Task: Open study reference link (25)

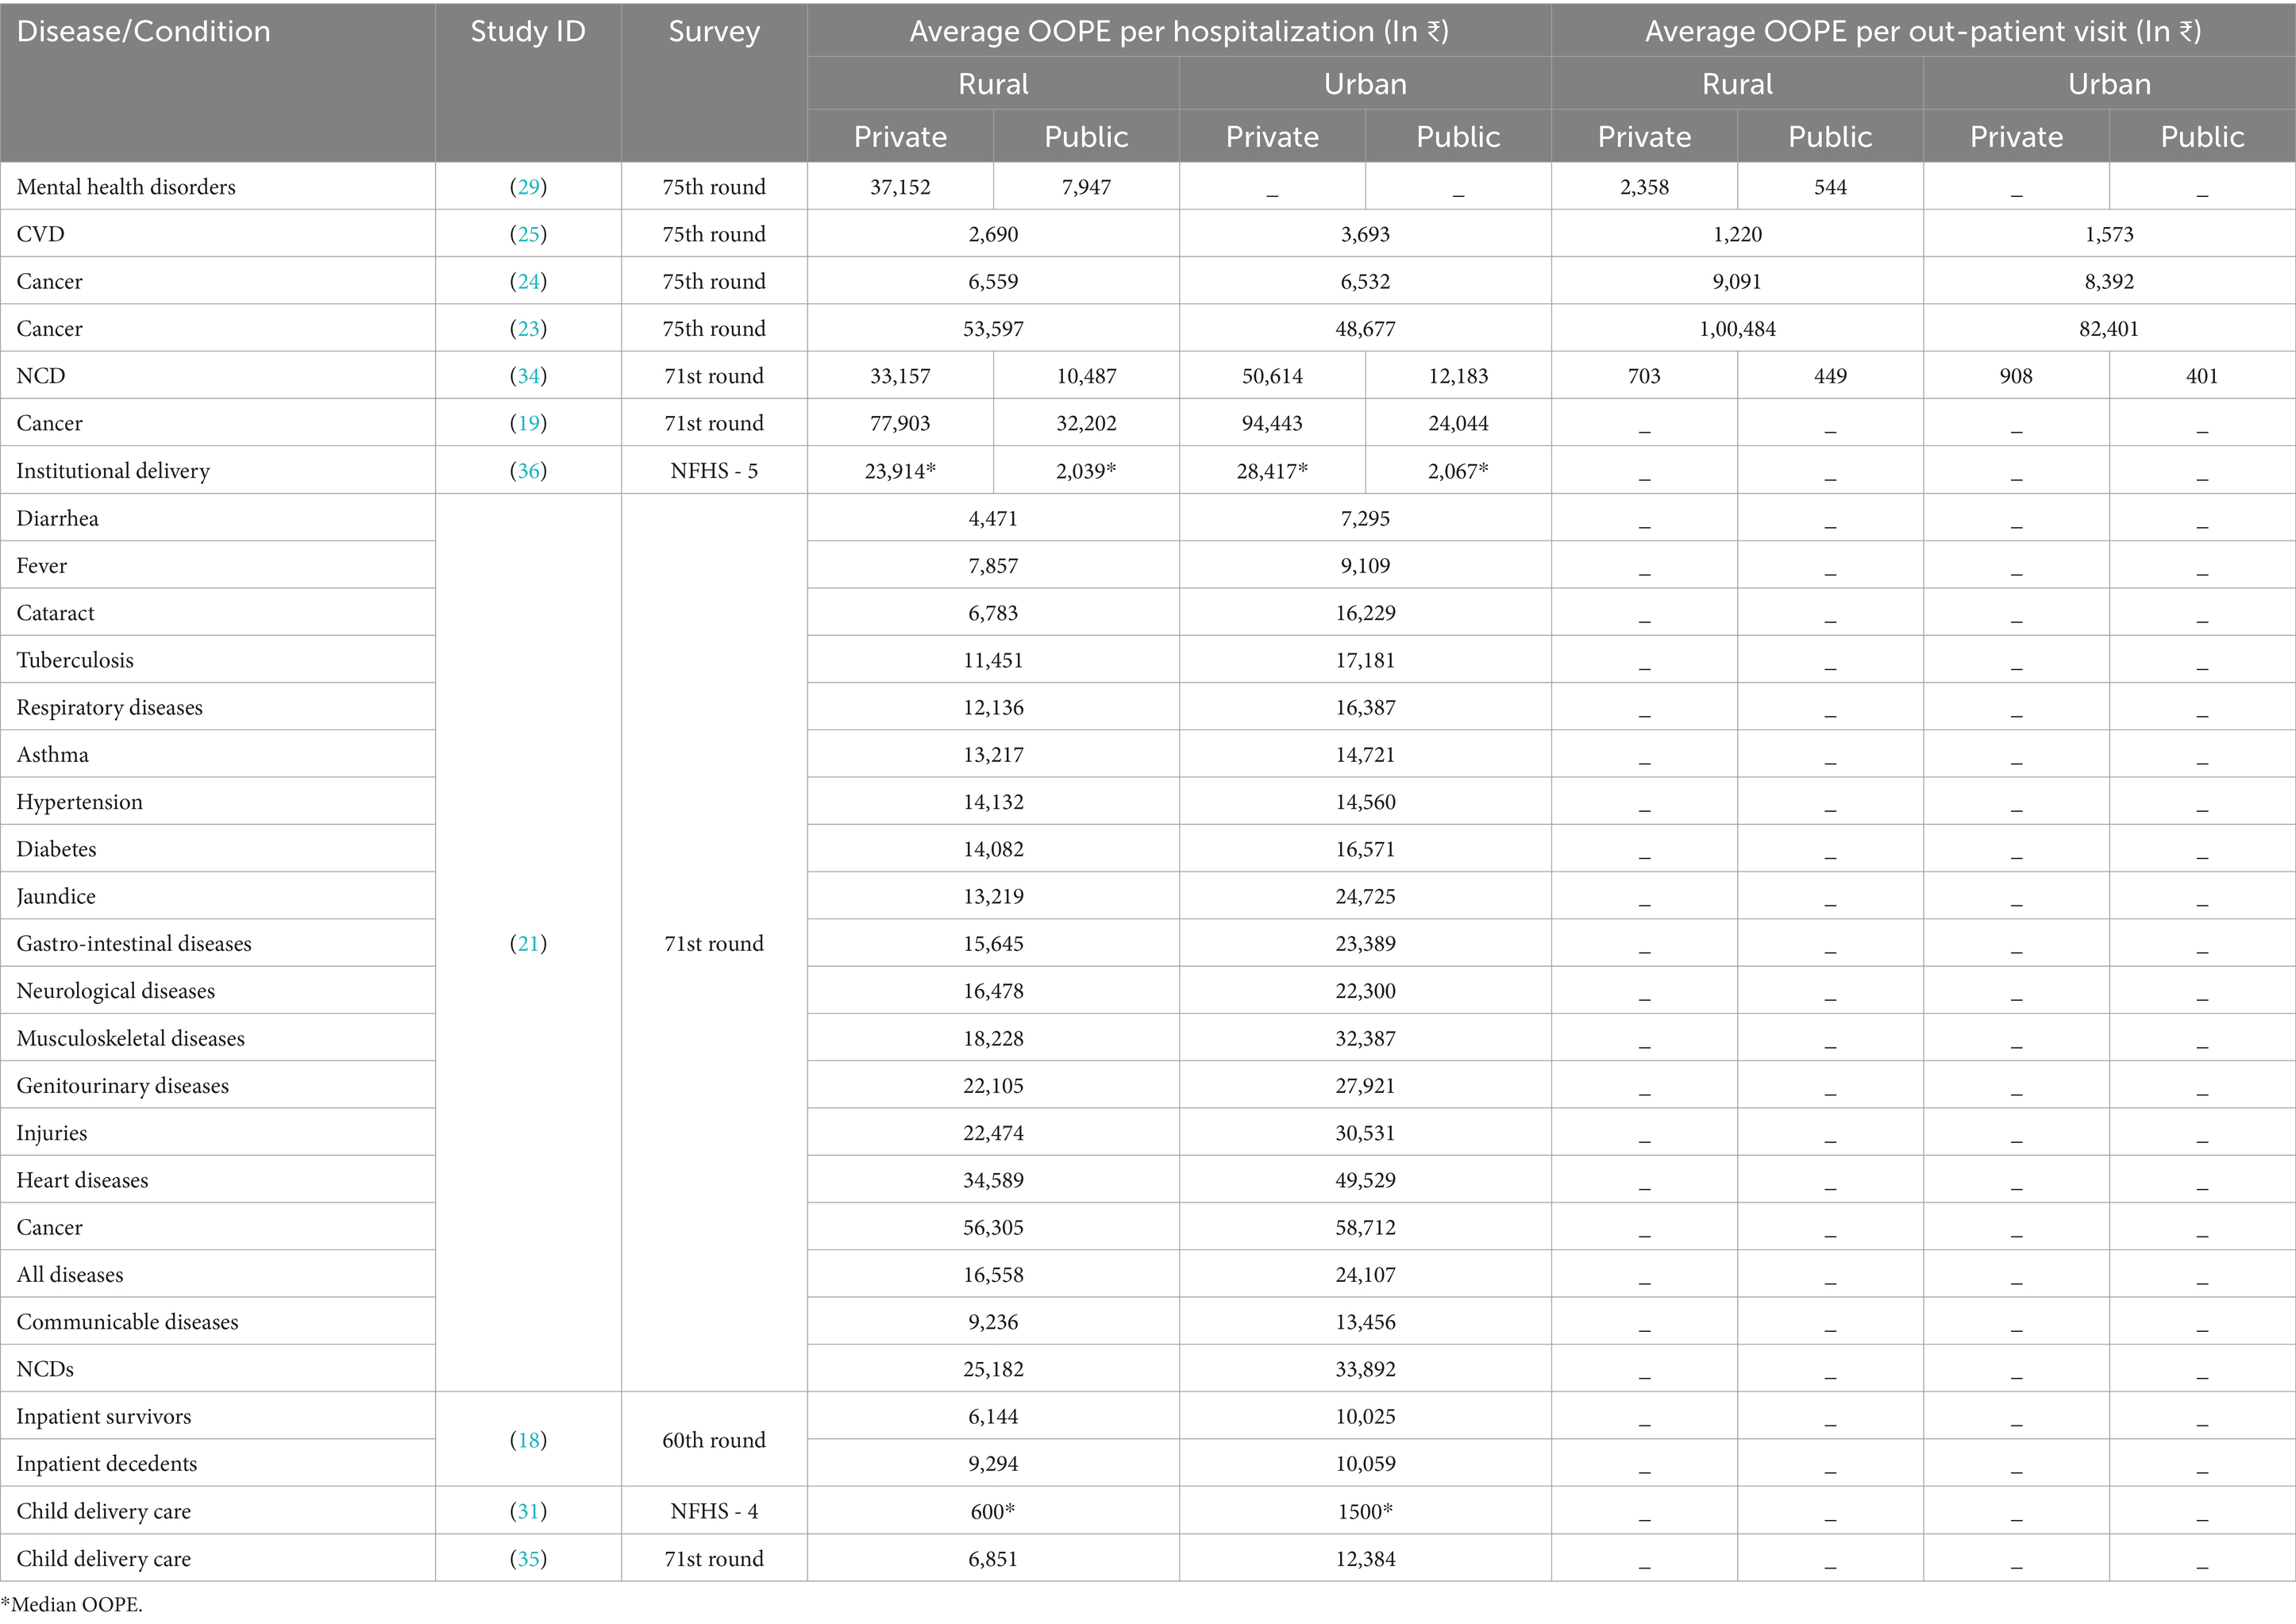Action: point(528,234)
